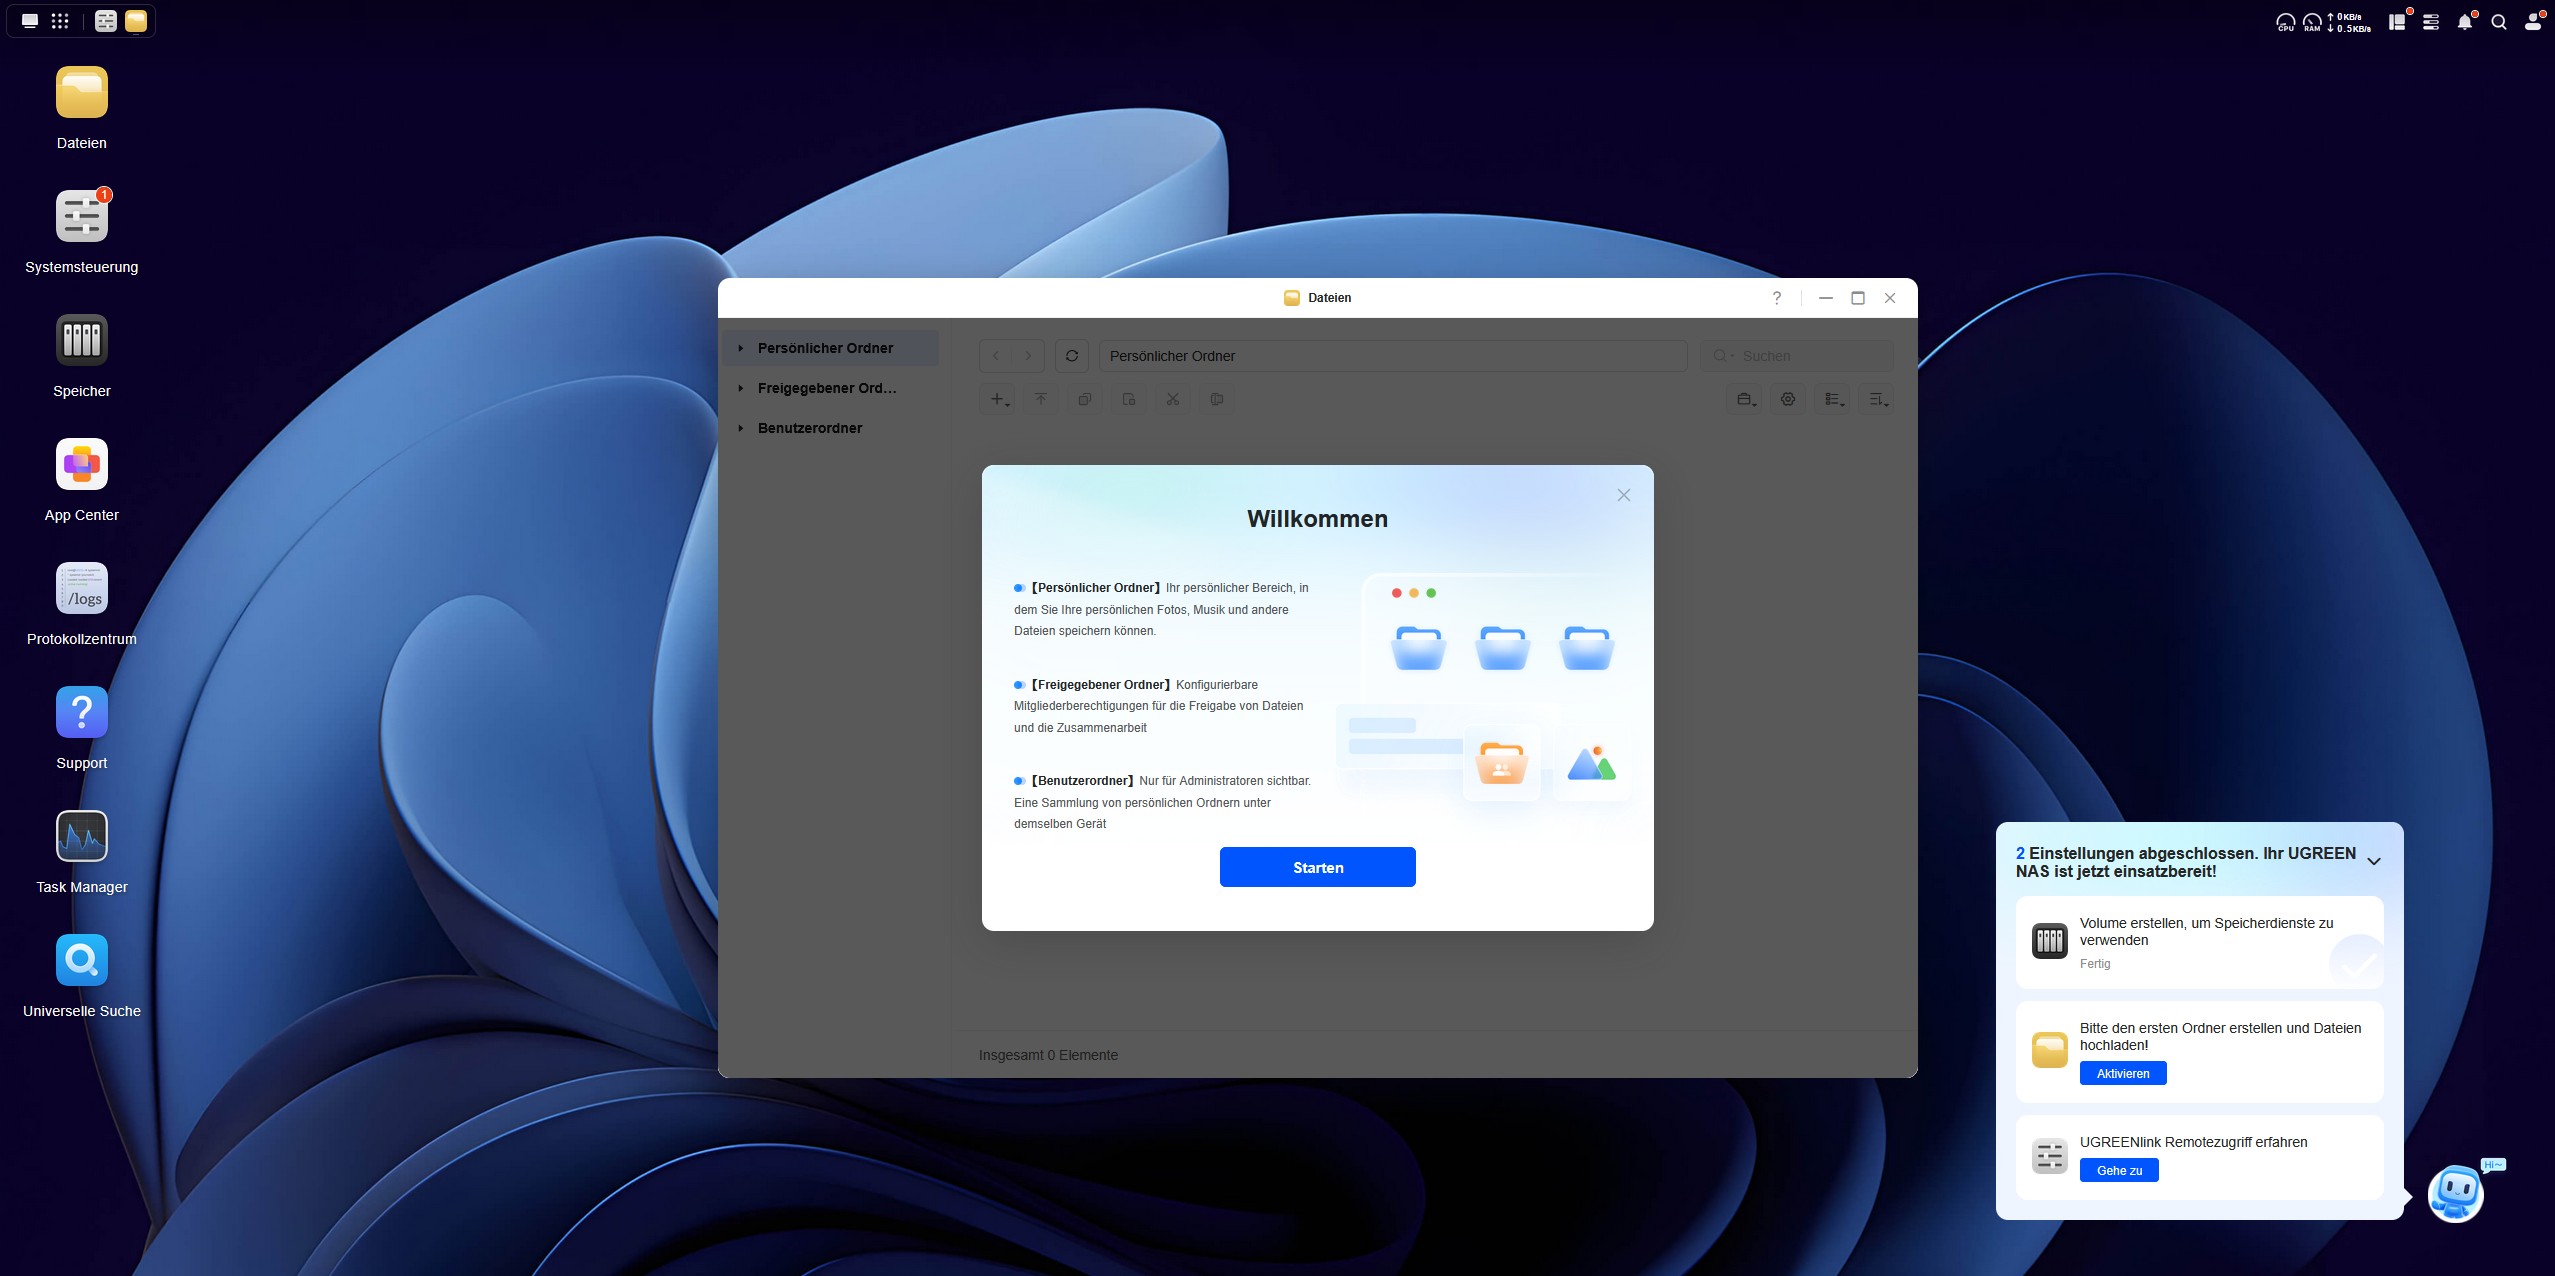The width and height of the screenshot is (2555, 1276).
Task: Open the App Center desktop icon
Action: [81, 465]
